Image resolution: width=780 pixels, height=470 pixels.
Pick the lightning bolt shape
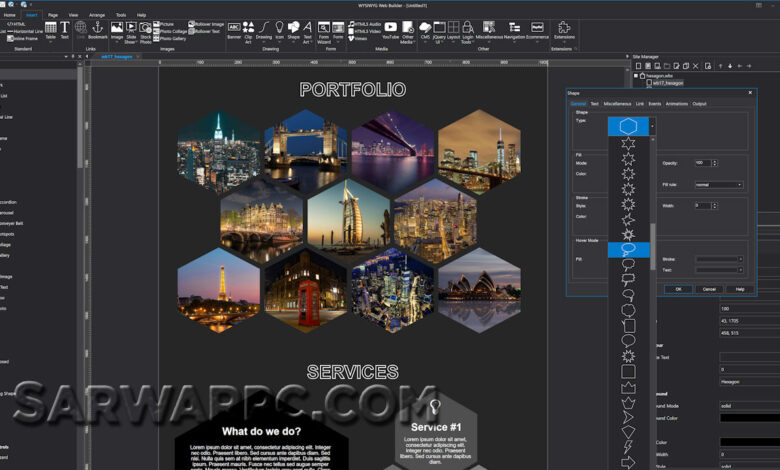click(x=628, y=447)
